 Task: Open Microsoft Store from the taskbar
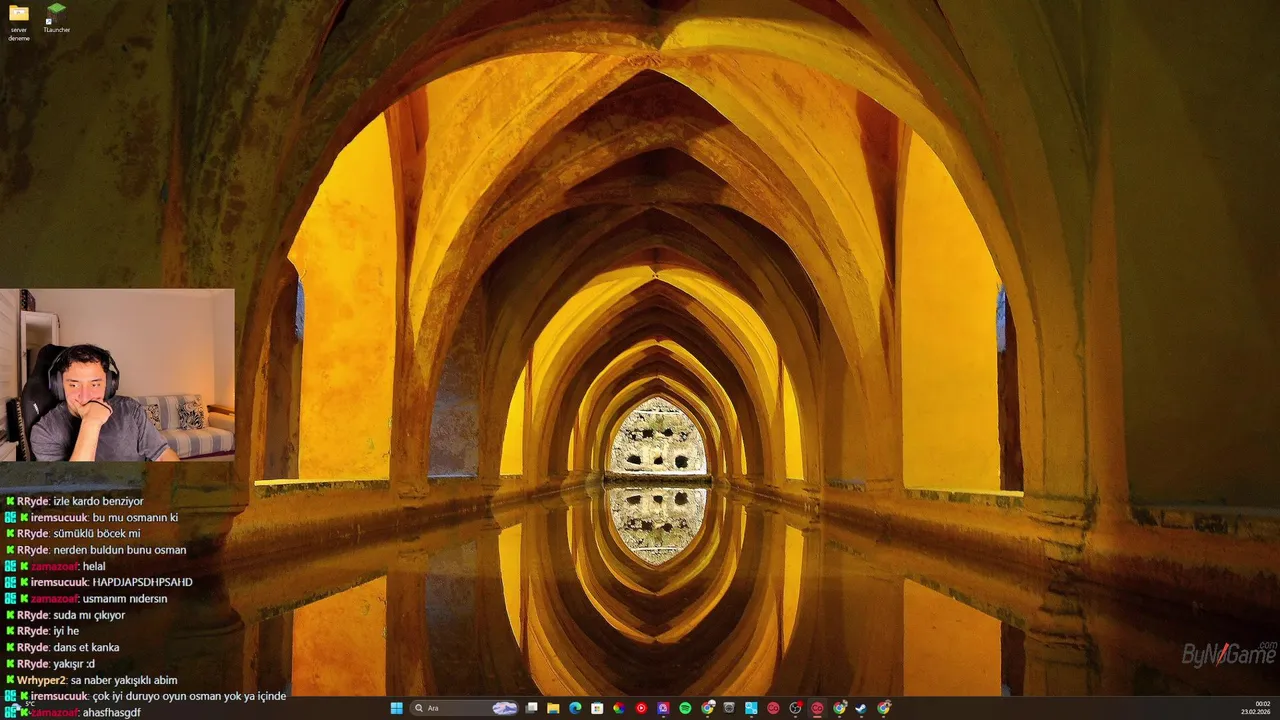tap(597, 708)
